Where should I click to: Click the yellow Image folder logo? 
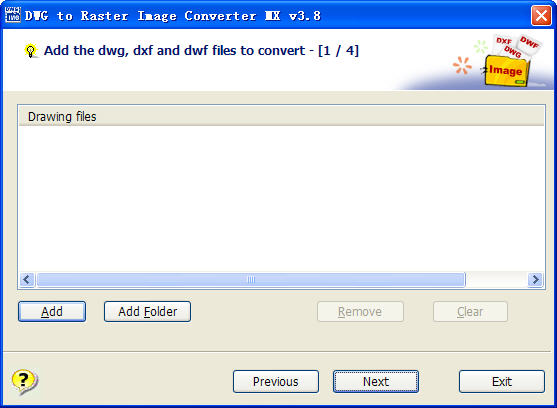(507, 70)
